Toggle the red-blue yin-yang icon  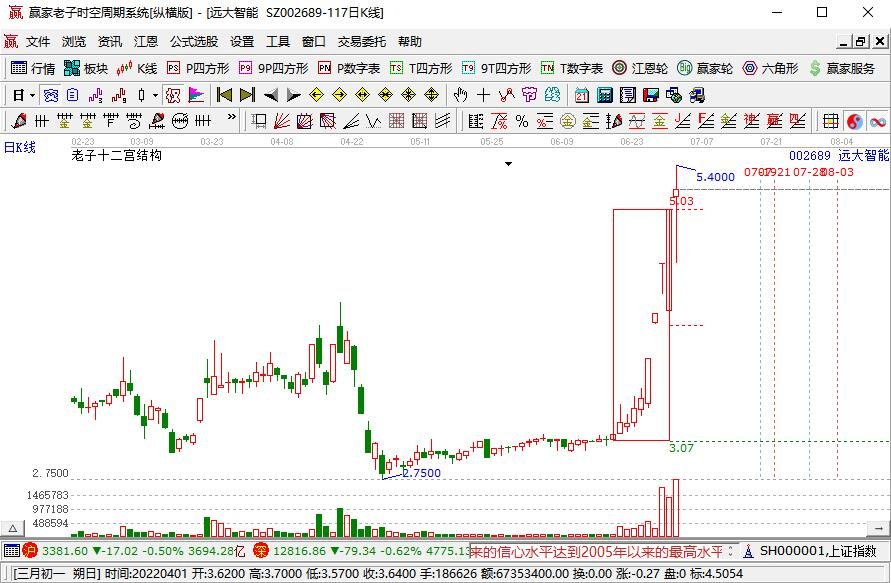854,120
